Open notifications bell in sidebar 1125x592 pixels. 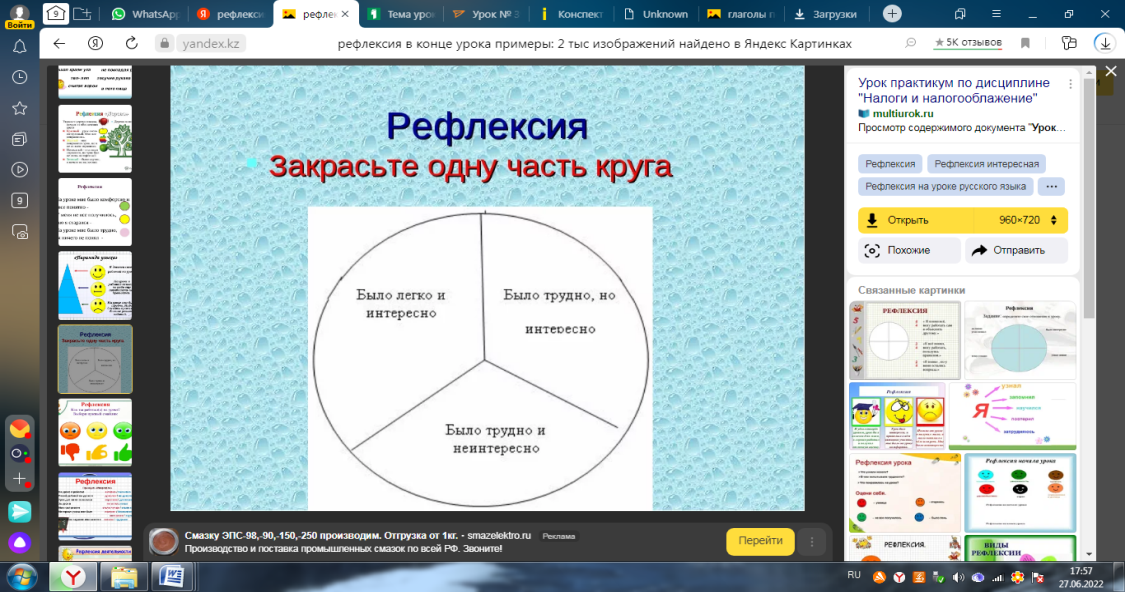coord(19,47)
